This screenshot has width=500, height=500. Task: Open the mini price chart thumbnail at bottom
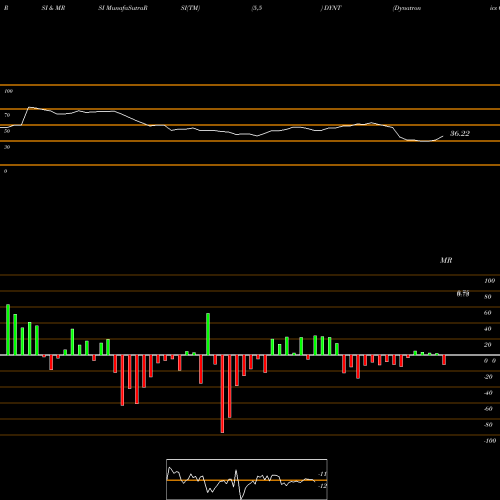tap(247, 479)
